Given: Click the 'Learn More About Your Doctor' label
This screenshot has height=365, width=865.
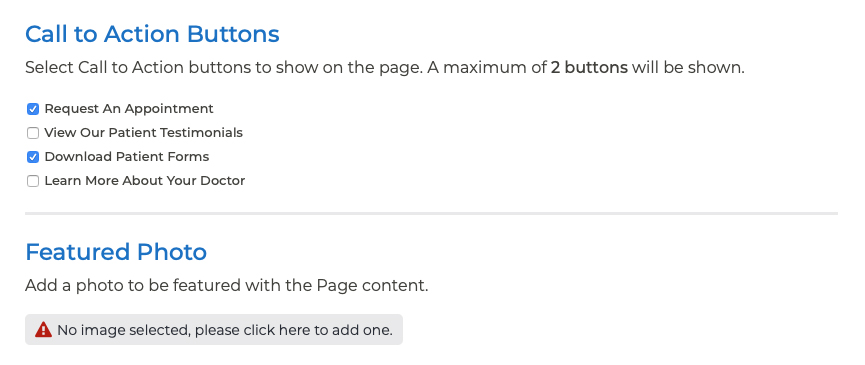Looking at the screenshot, I should pyautogui.click(x=145, y=180).
